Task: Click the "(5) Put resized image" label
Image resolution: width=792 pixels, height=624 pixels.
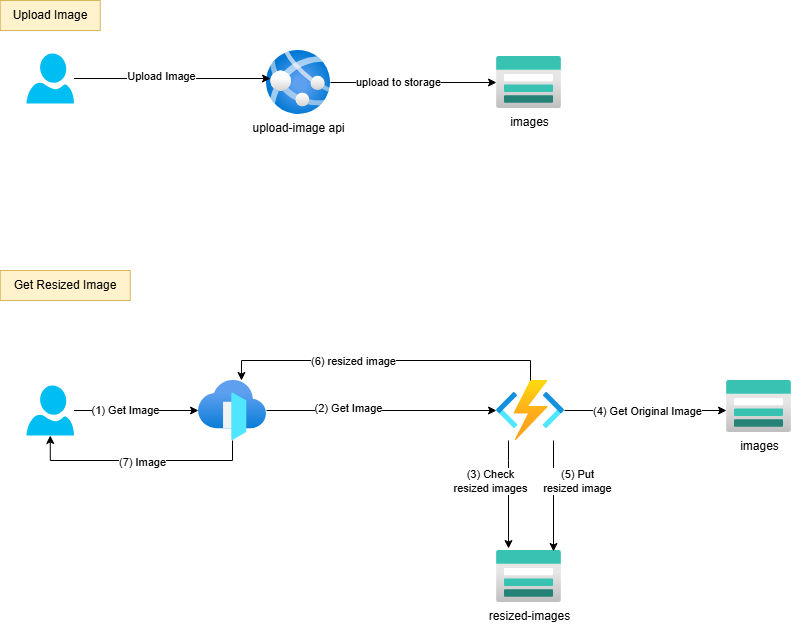Action: point(577,481)
